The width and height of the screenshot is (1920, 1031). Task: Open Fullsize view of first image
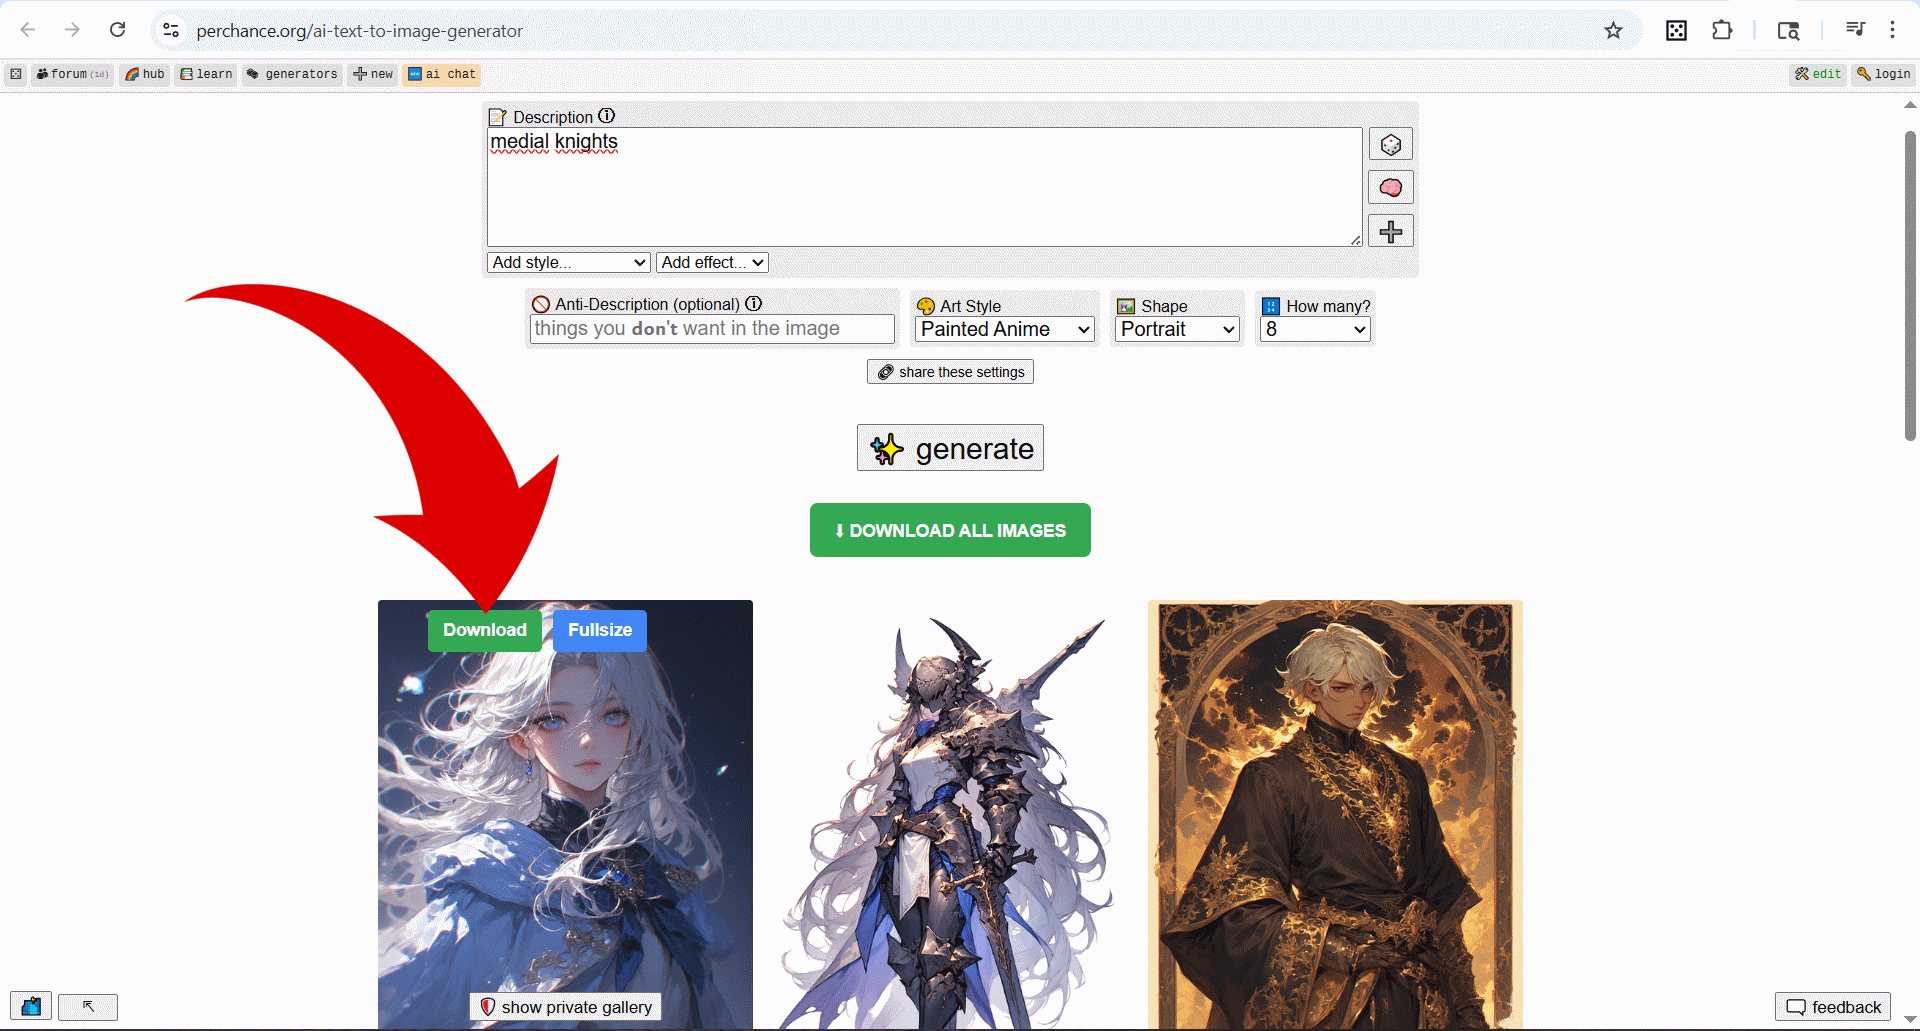tap(600, 630)
